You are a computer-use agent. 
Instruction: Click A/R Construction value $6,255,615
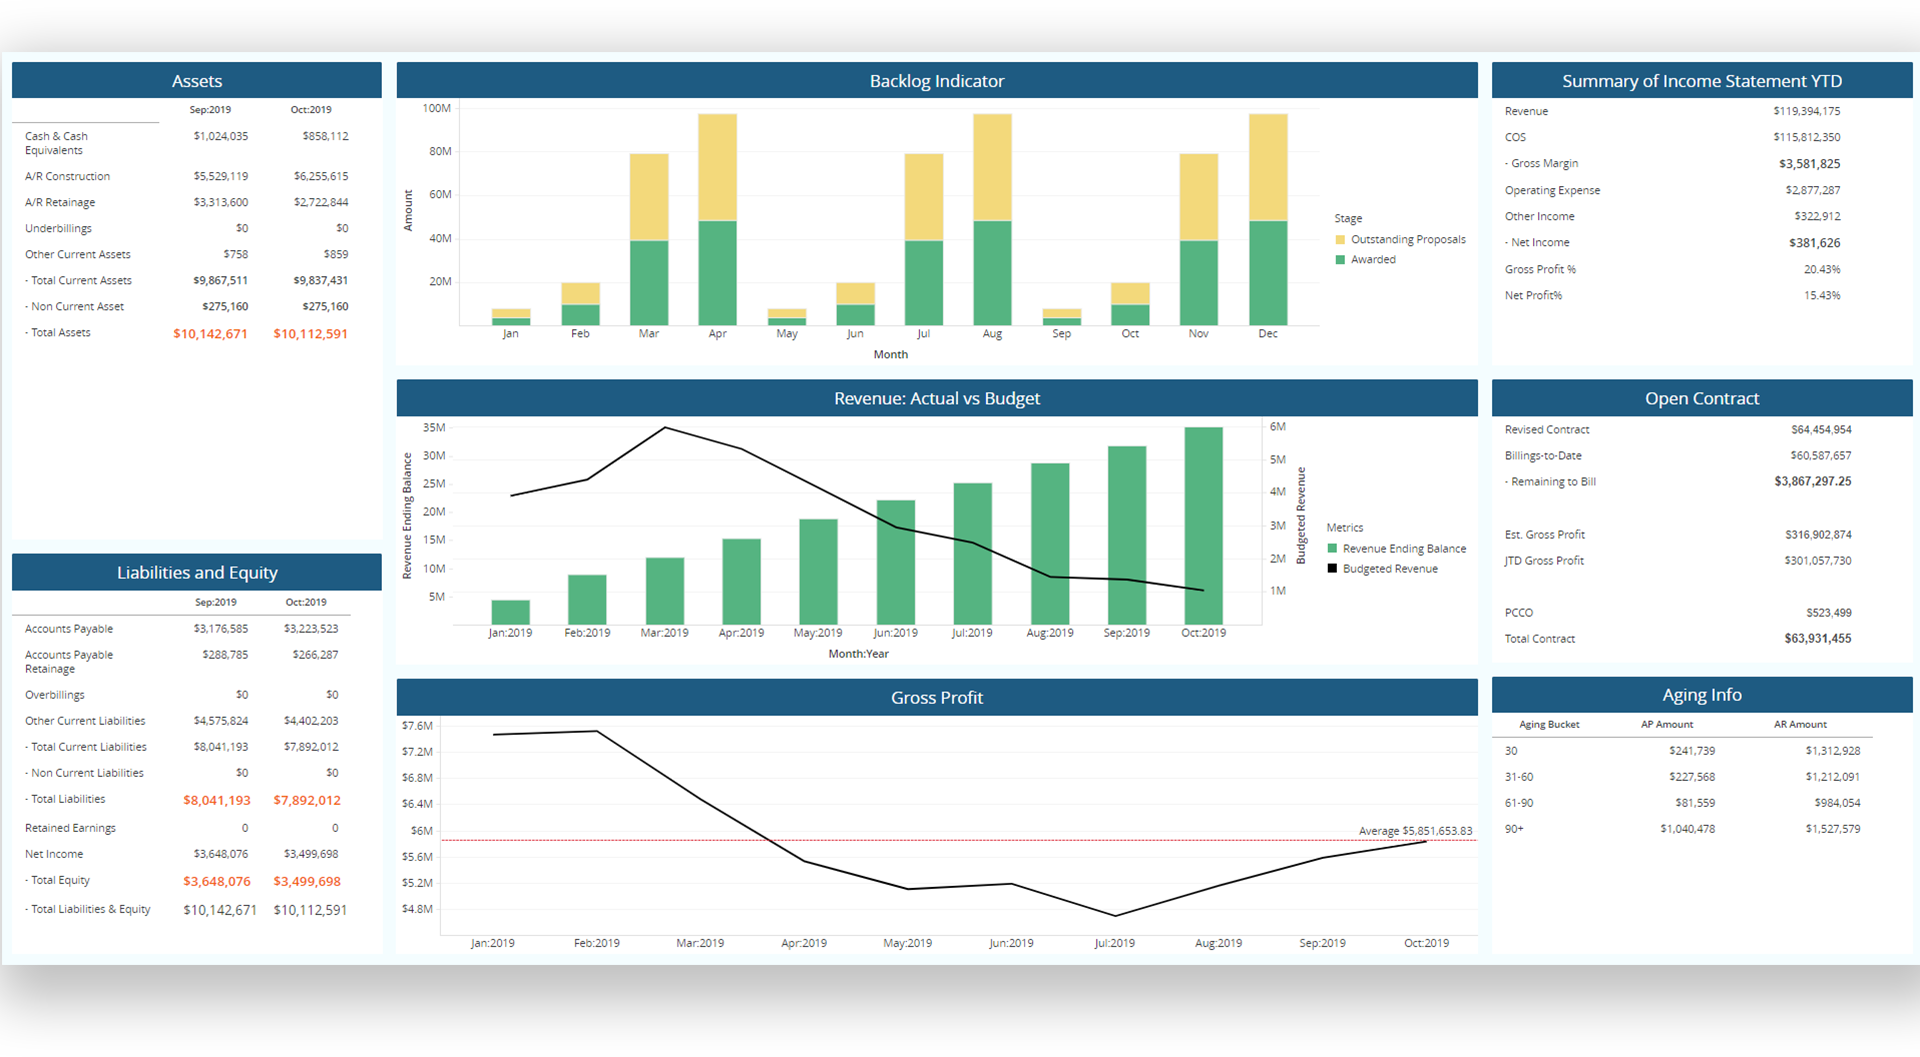point(321,176)
